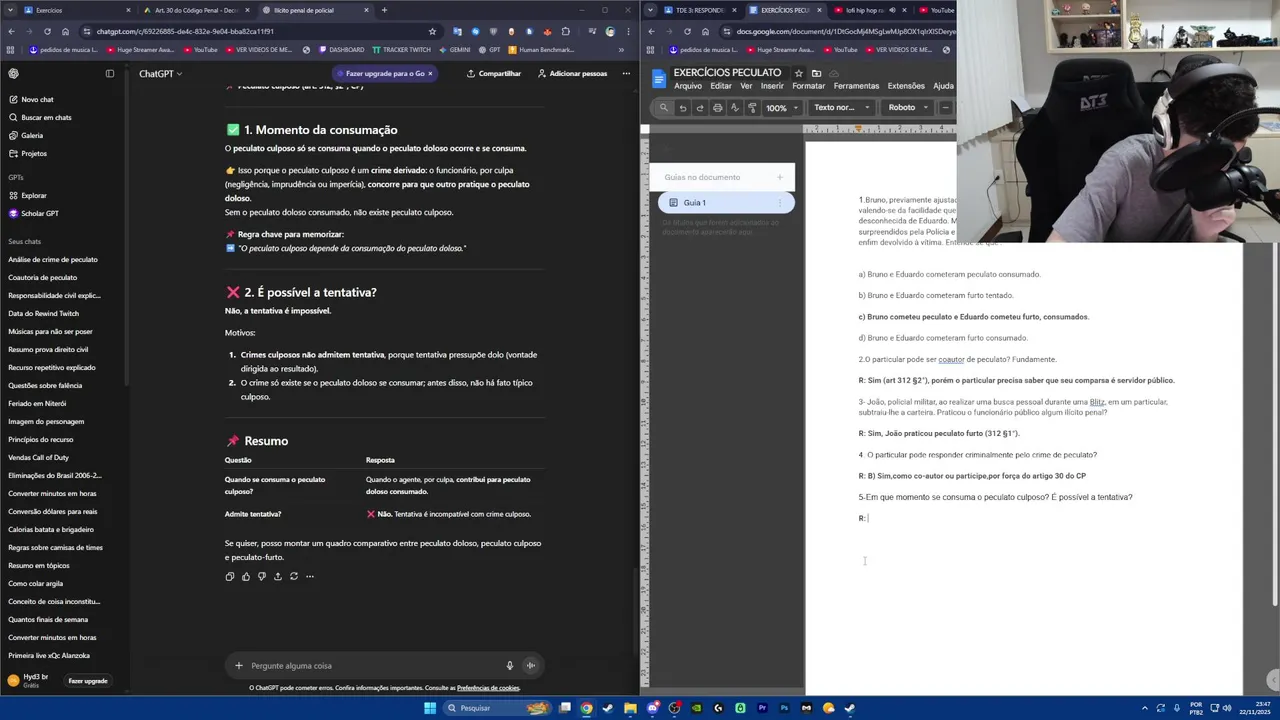Decrease font size in Google Docs
The width and height of the screenshot is (1280, 720).
click(x=945, y=107)
